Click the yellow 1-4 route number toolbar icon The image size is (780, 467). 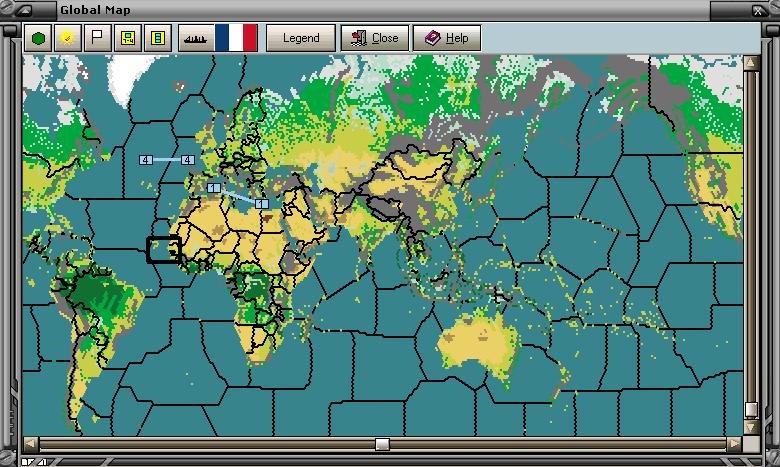click(x=128, y=38)
